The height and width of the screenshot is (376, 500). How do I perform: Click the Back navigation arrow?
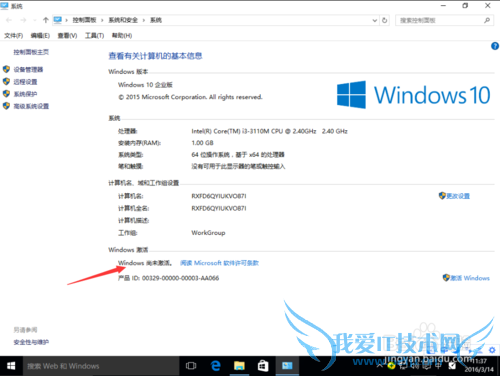9,20
